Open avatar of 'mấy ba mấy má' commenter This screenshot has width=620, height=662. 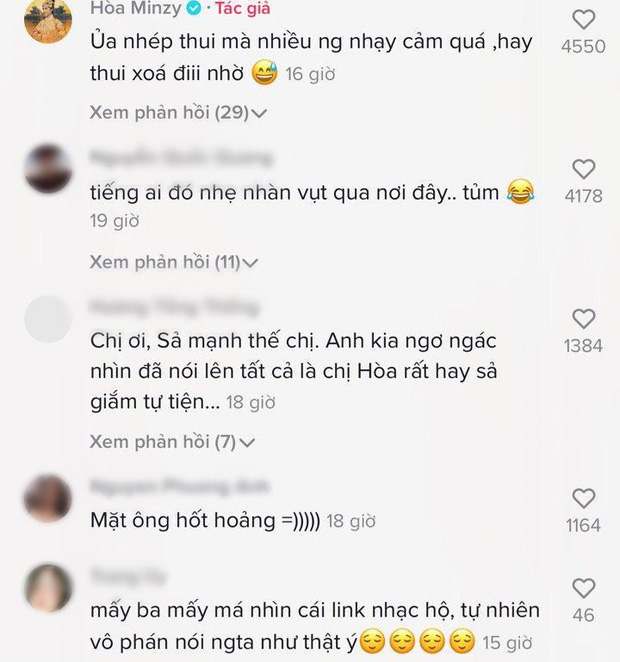[48, 588]
